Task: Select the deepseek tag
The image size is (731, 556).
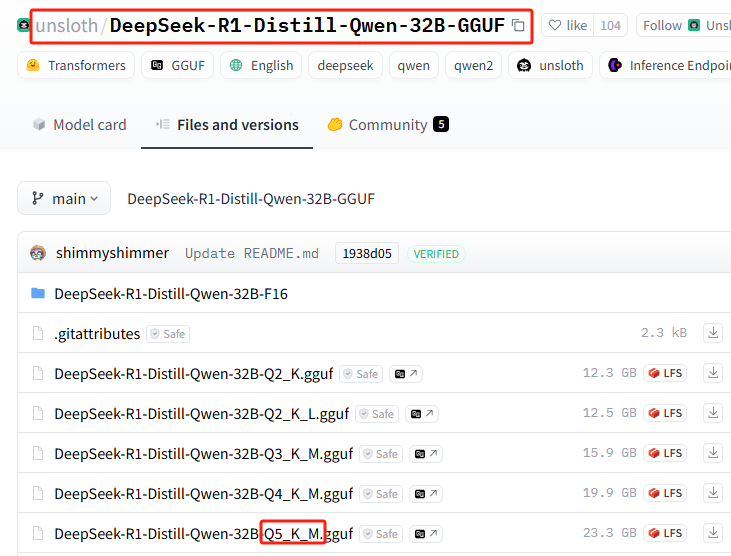Action: pos(345,65)
